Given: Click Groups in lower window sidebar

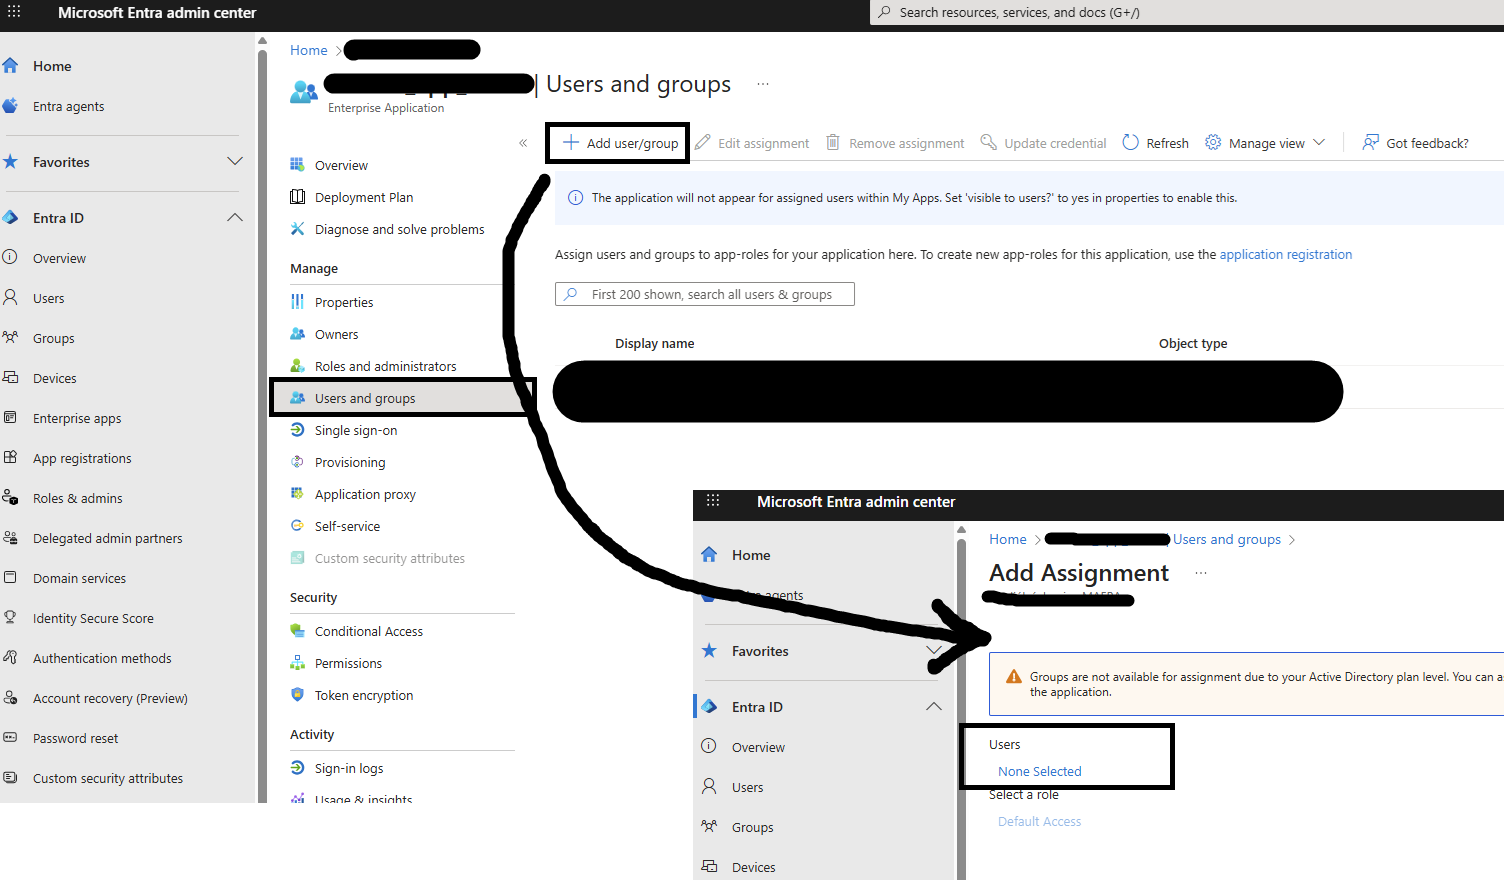Looking at the screenshot, I should coord(752,827).
